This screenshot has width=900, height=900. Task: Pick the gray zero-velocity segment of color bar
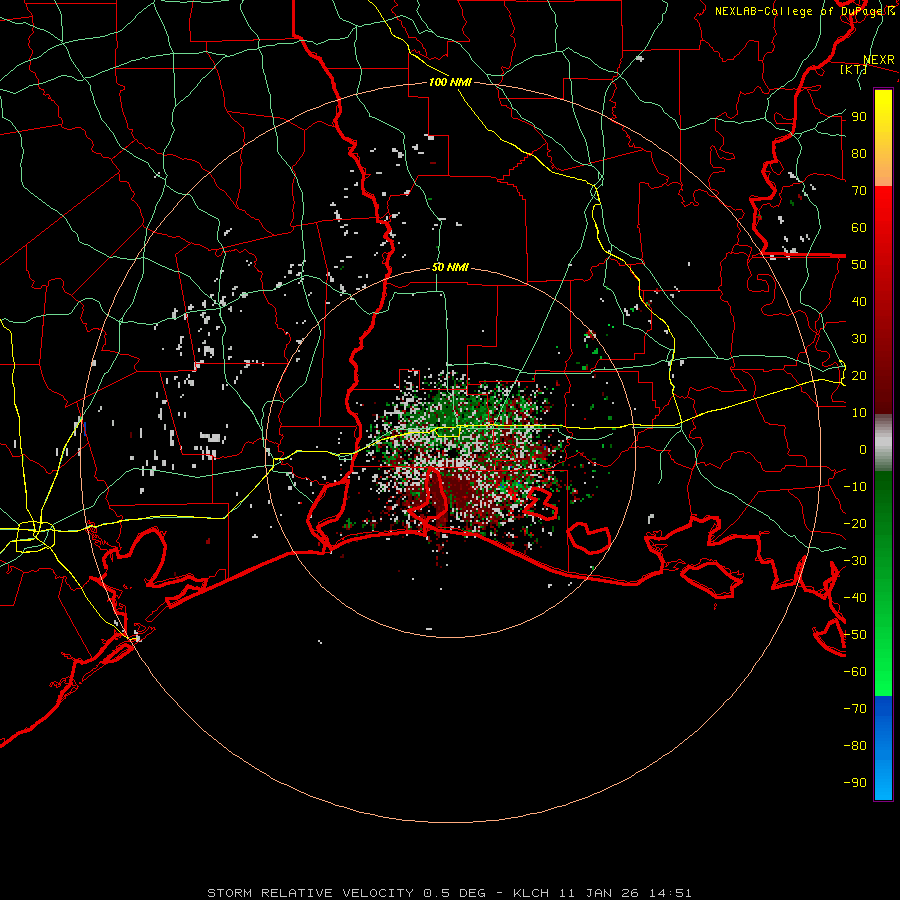(x=883, y=443)
